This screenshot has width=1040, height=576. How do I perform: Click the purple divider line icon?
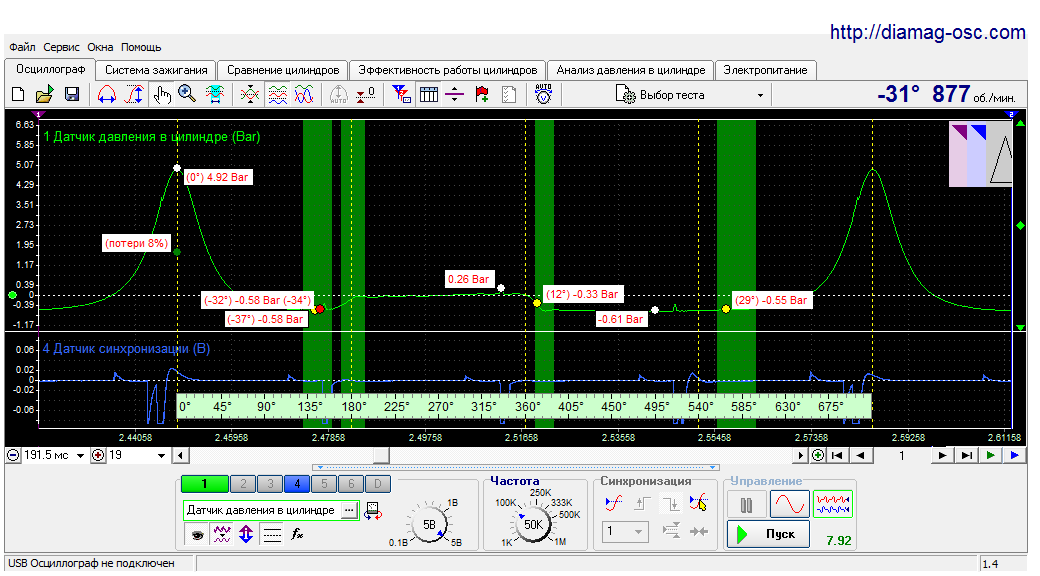[x=454, y=95]
